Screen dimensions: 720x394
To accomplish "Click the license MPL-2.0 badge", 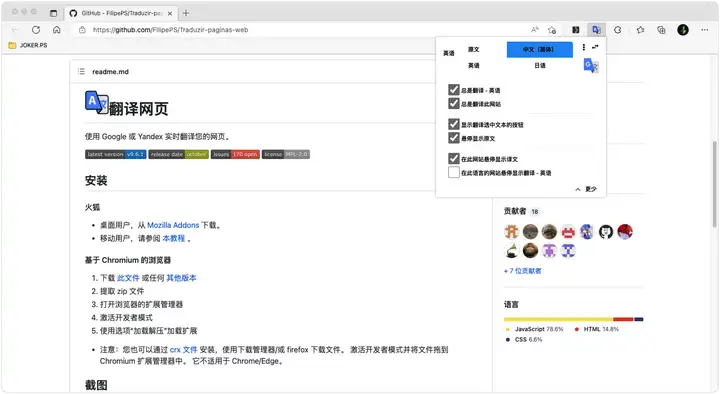I will [286, 154].
